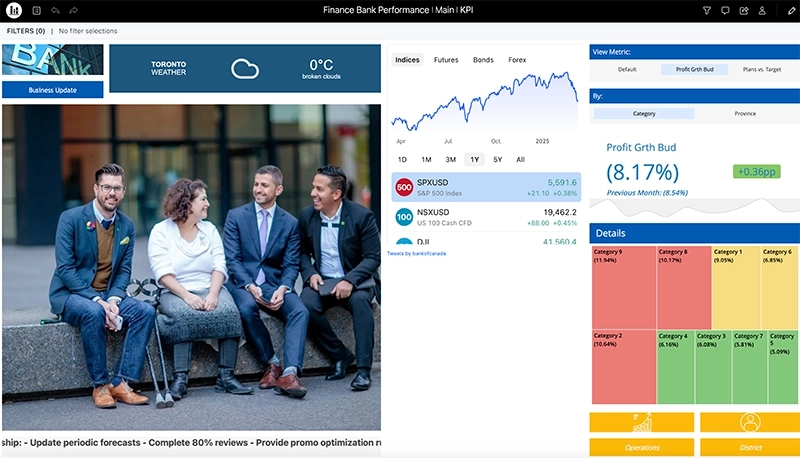The image size is (800, 458).
Task: Switch to the Bonds tab
Action: point(483,60)
